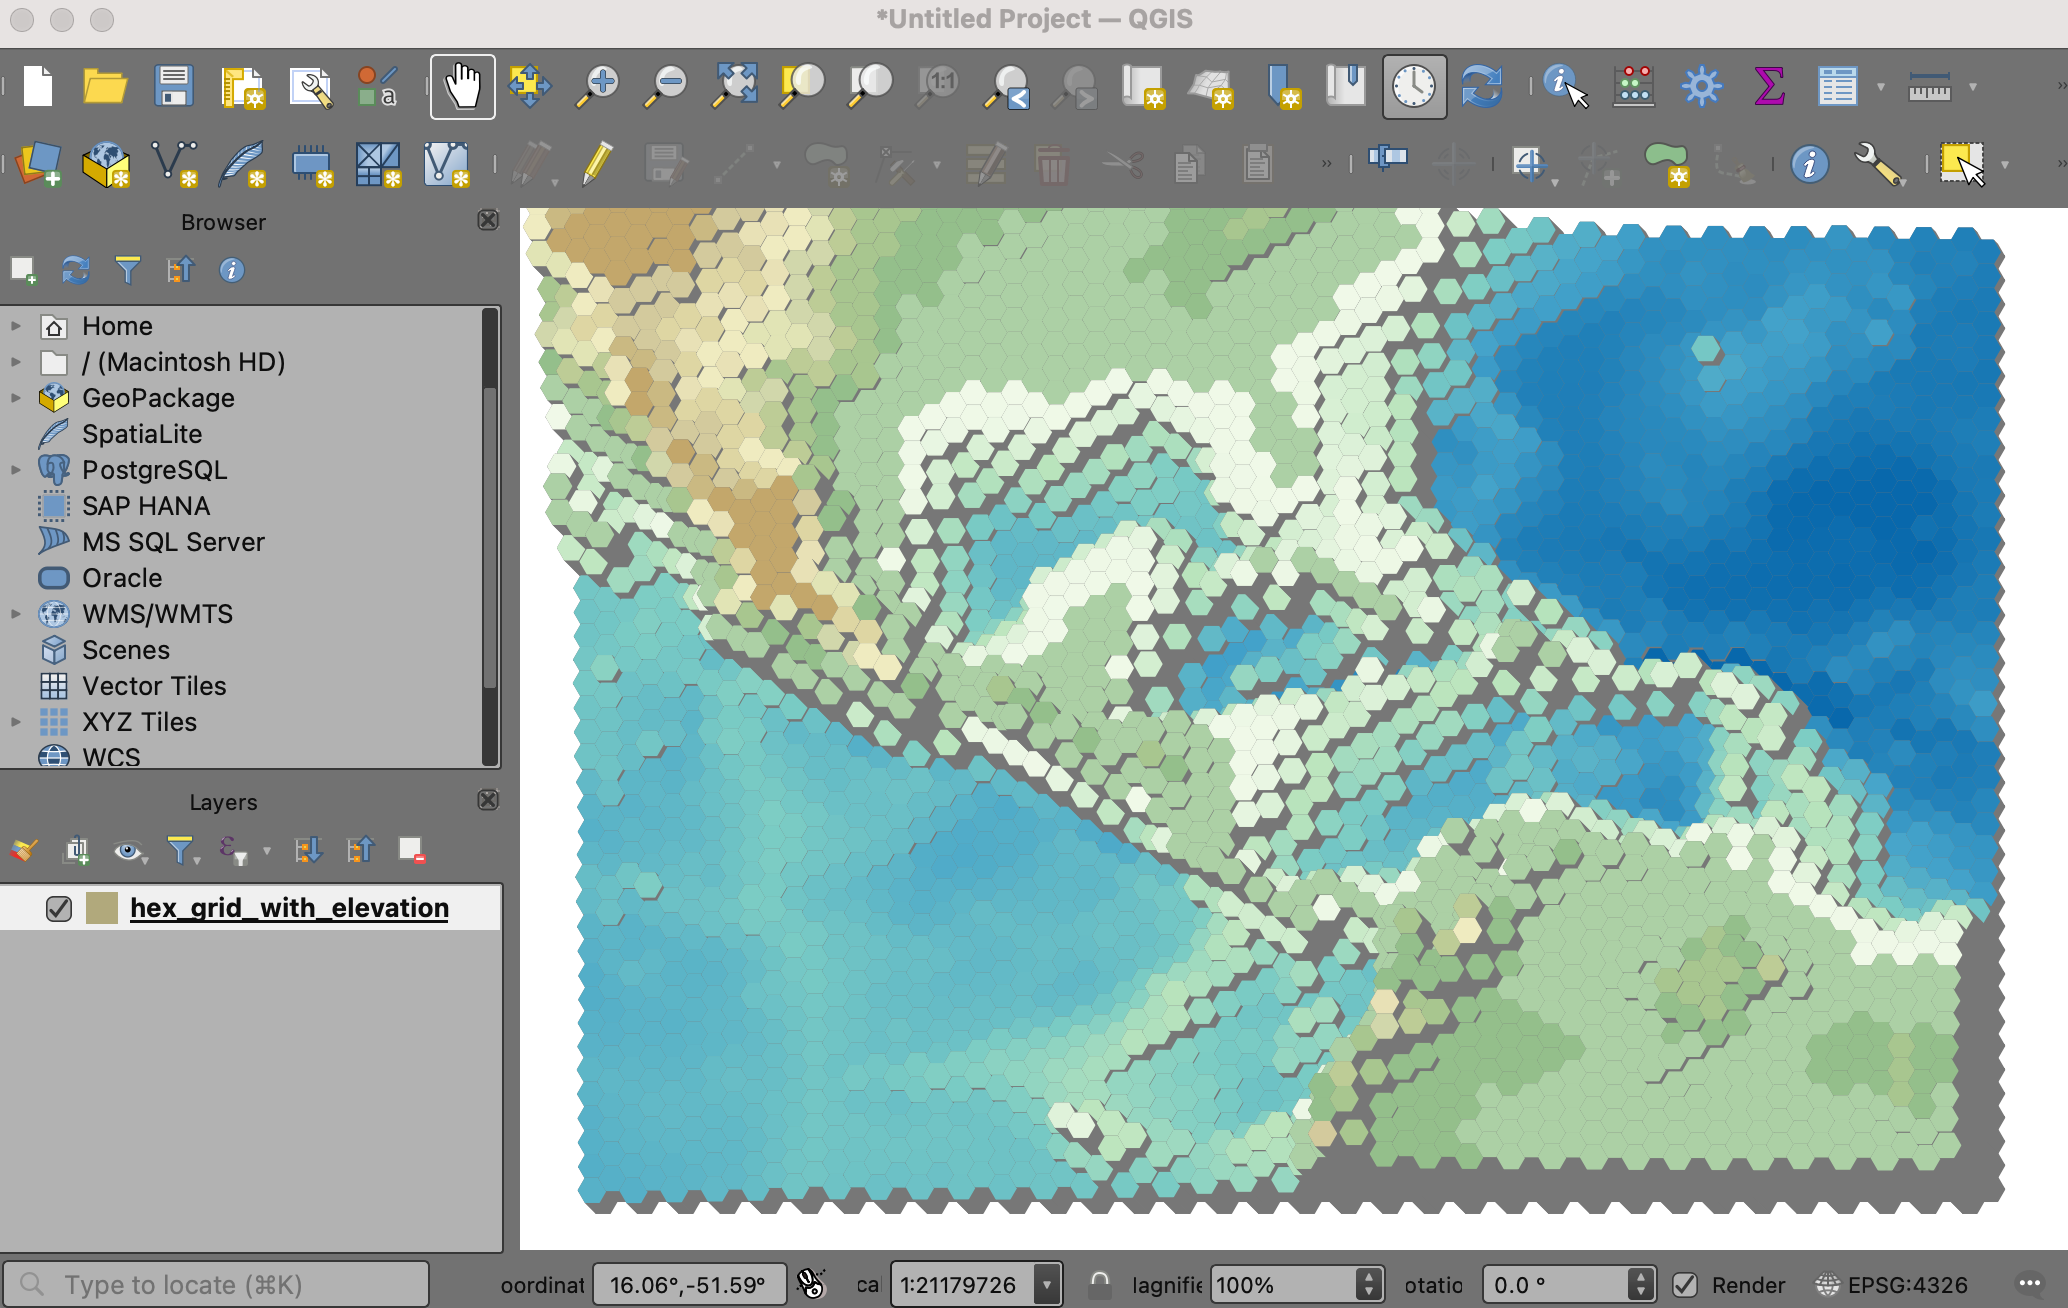2068x1308 pixels.
Task: Click the Refresh map icon
Action: pos(1481,87)
